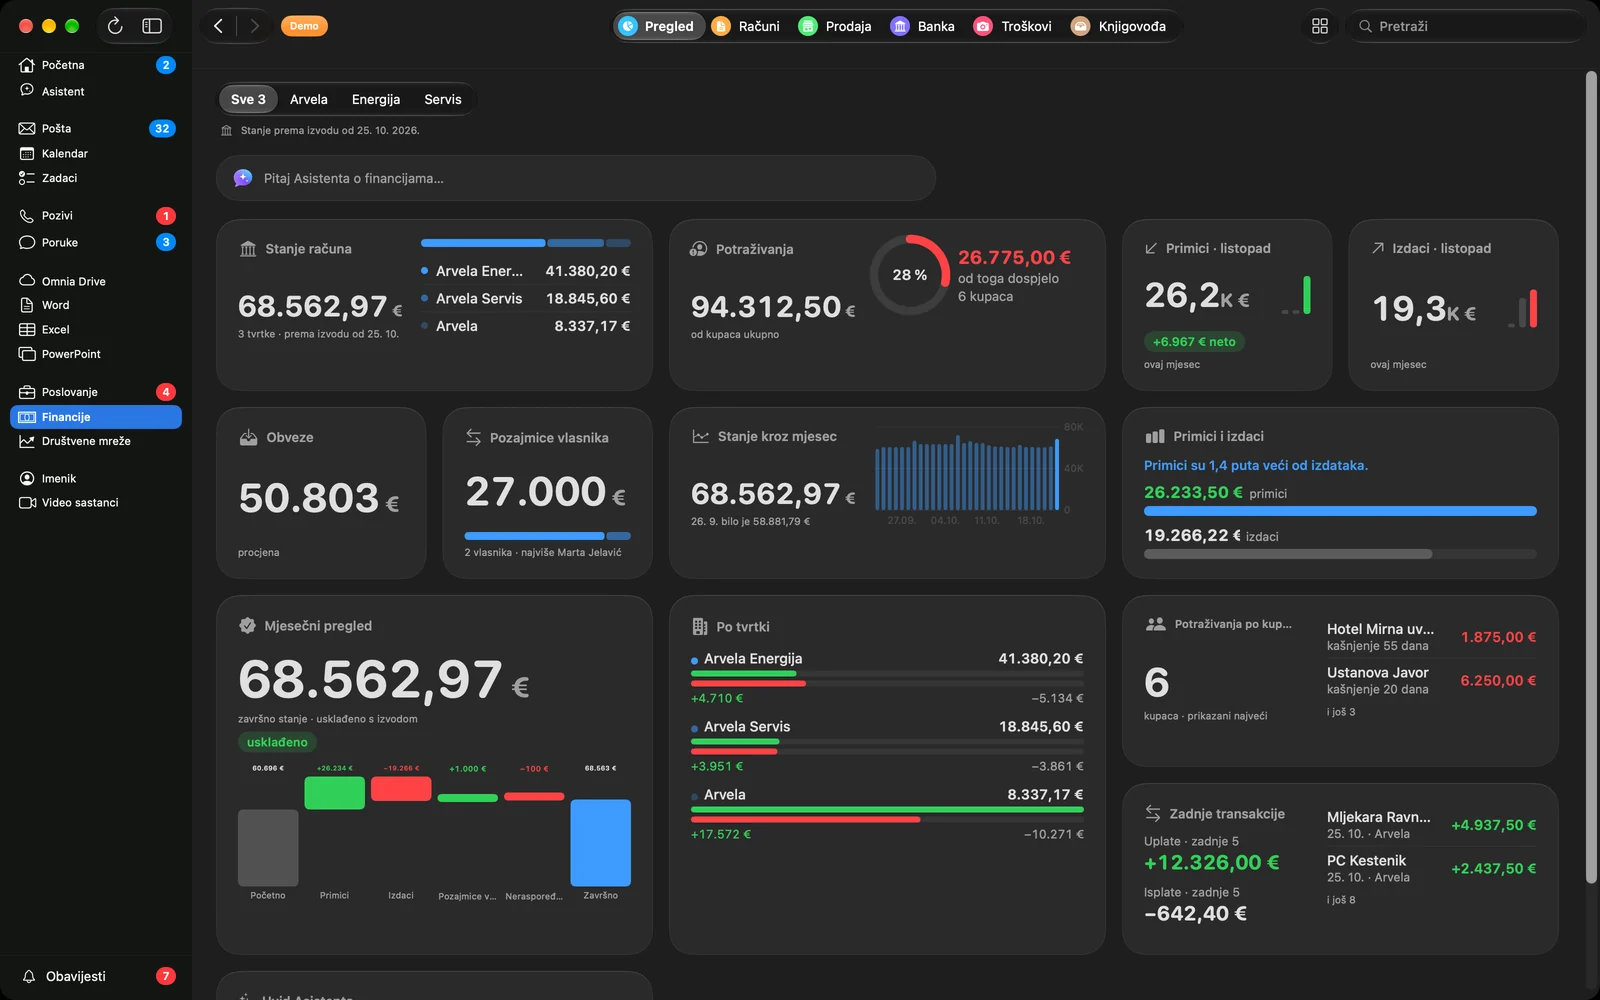The width and height of the screenshot is (1600, 1000).
Task: Open the Knjigovođa tab
Action: (1119, 26)
